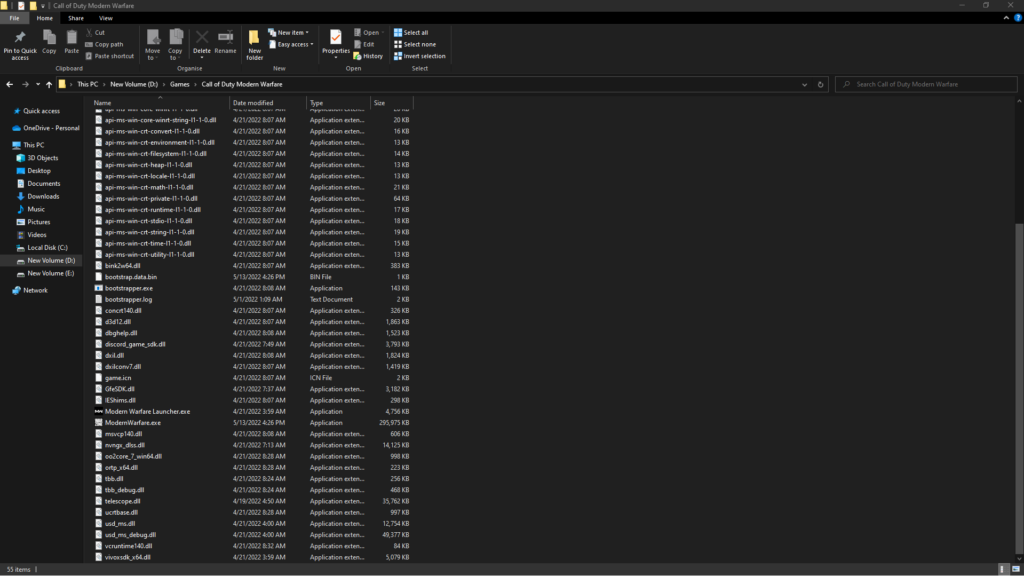
Task: Open the Move to menu
Action: pos(152,44)
